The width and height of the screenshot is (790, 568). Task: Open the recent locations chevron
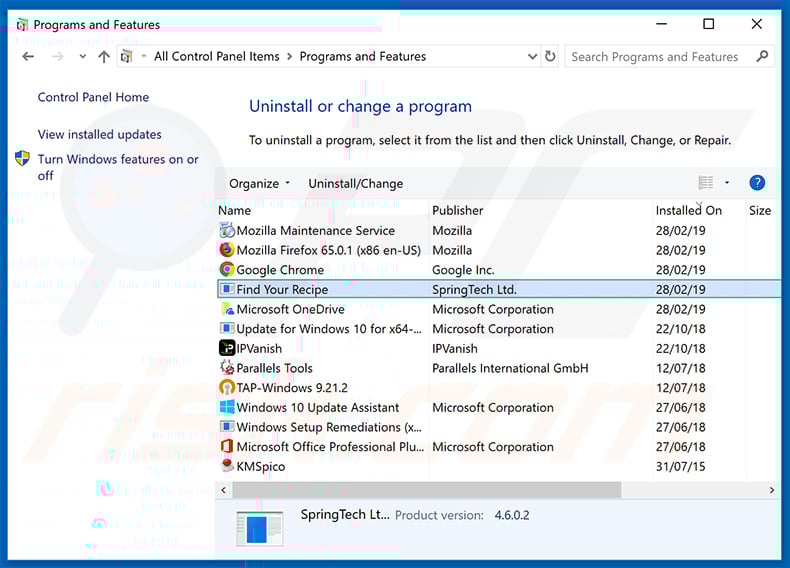click(83, 57)
